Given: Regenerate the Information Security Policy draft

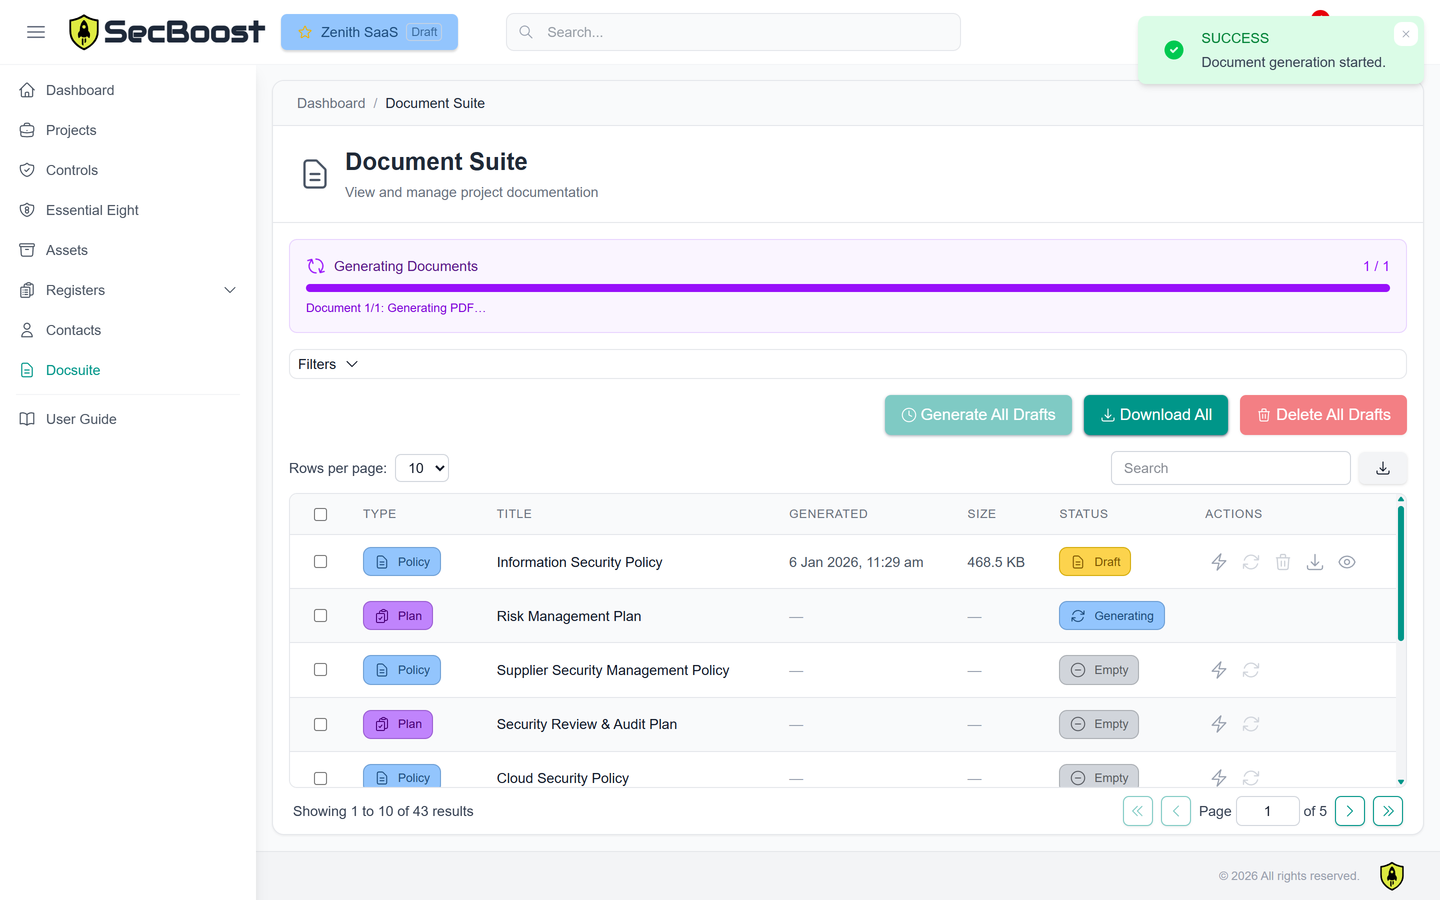Looking at the screenshot, I should [x=1250, y=562].
